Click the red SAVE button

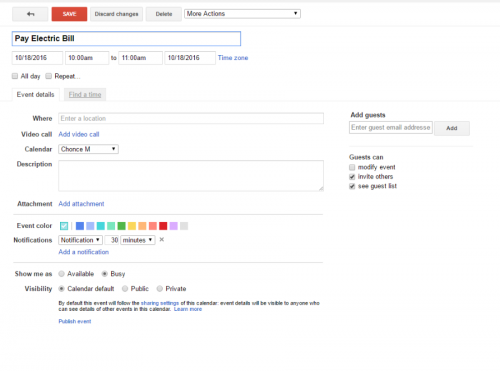point(69,14)
